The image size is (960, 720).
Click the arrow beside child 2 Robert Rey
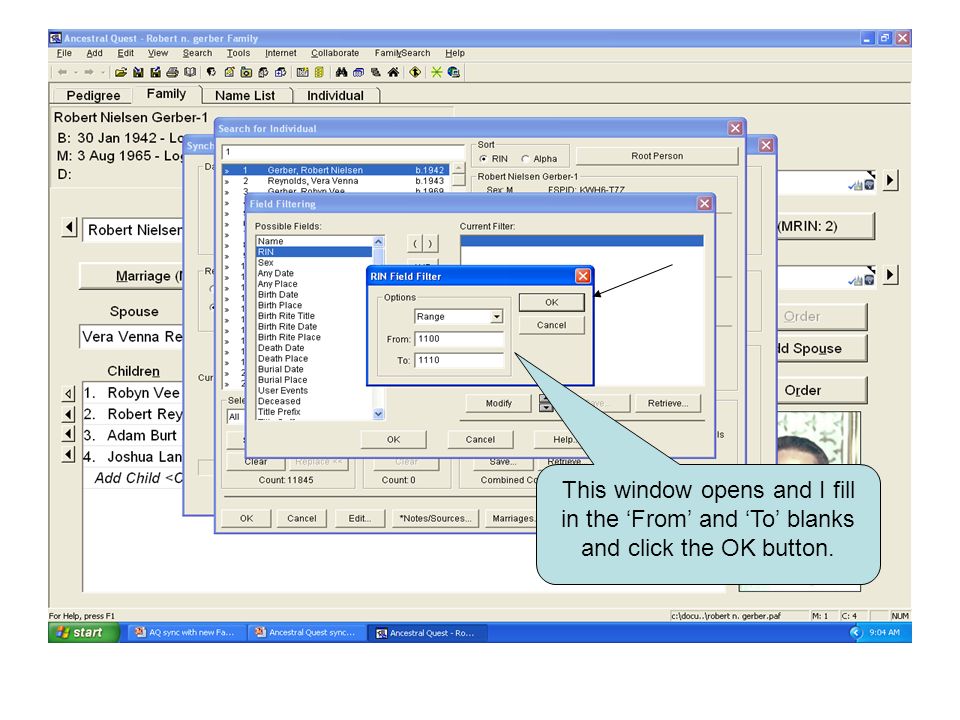[x=69, y=414]
